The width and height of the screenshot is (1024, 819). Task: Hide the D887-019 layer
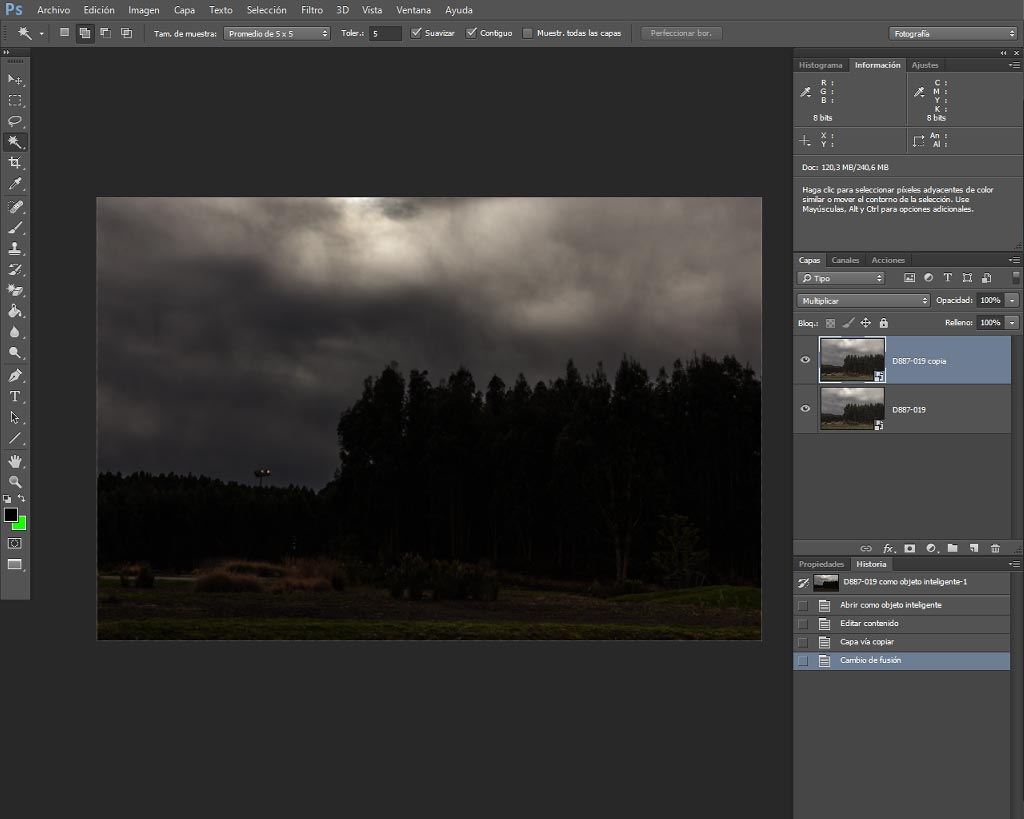tap(805, 409)
